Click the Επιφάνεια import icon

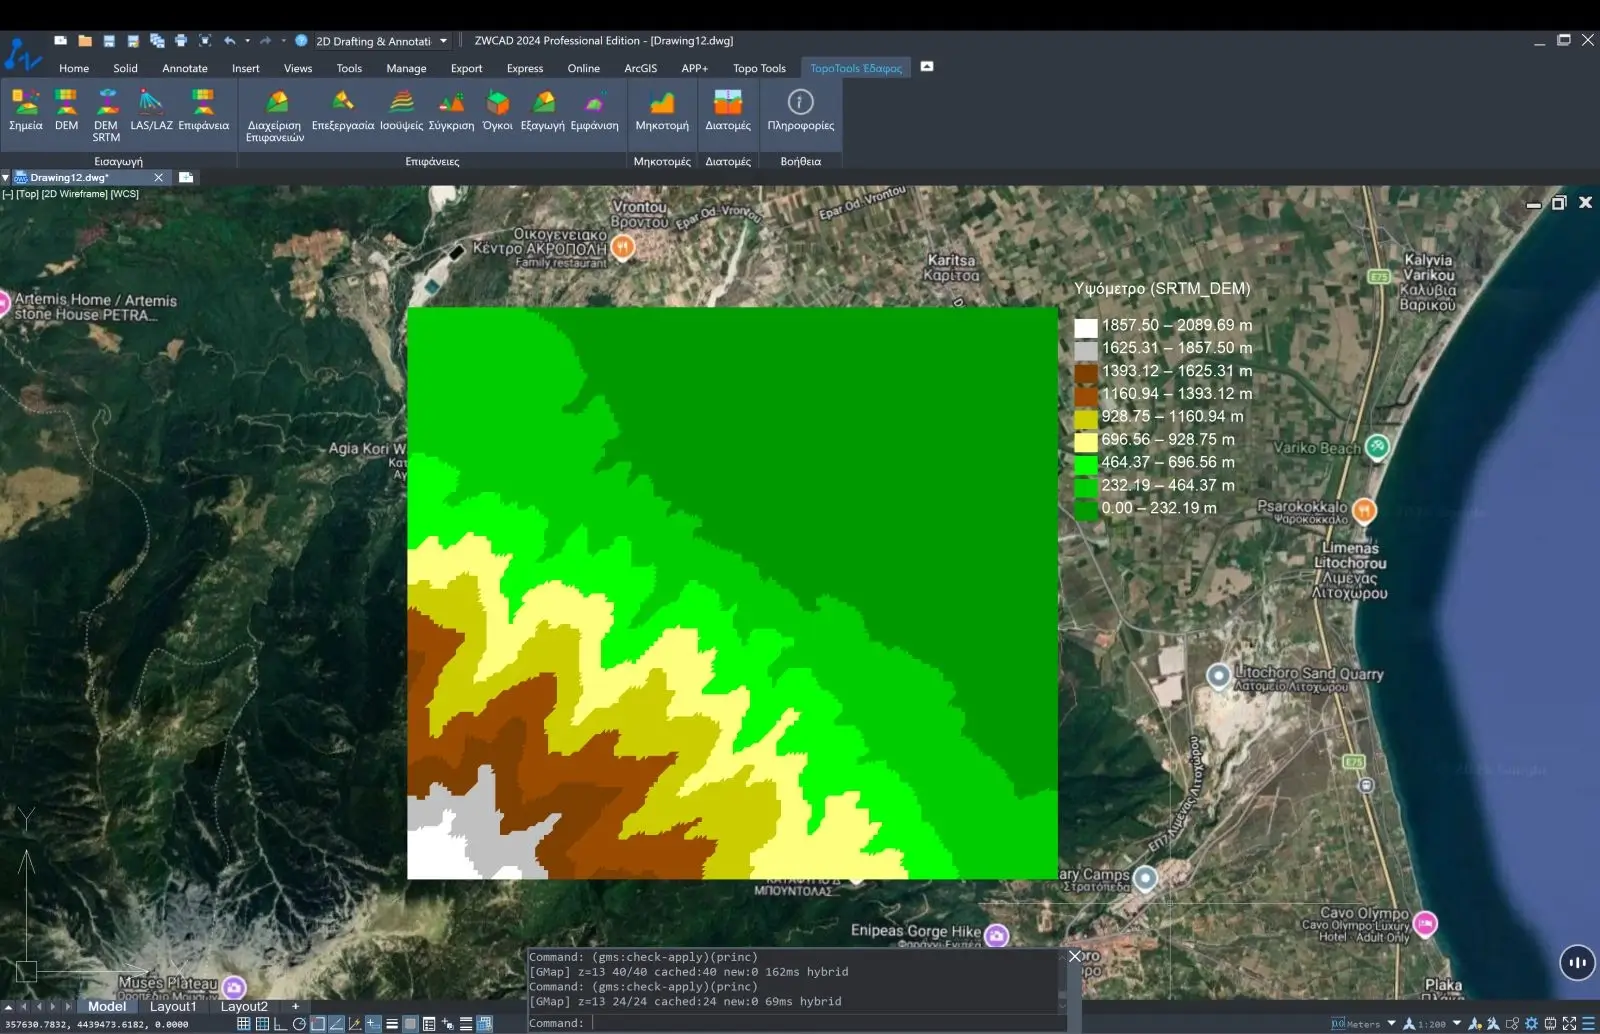(203, 110)
